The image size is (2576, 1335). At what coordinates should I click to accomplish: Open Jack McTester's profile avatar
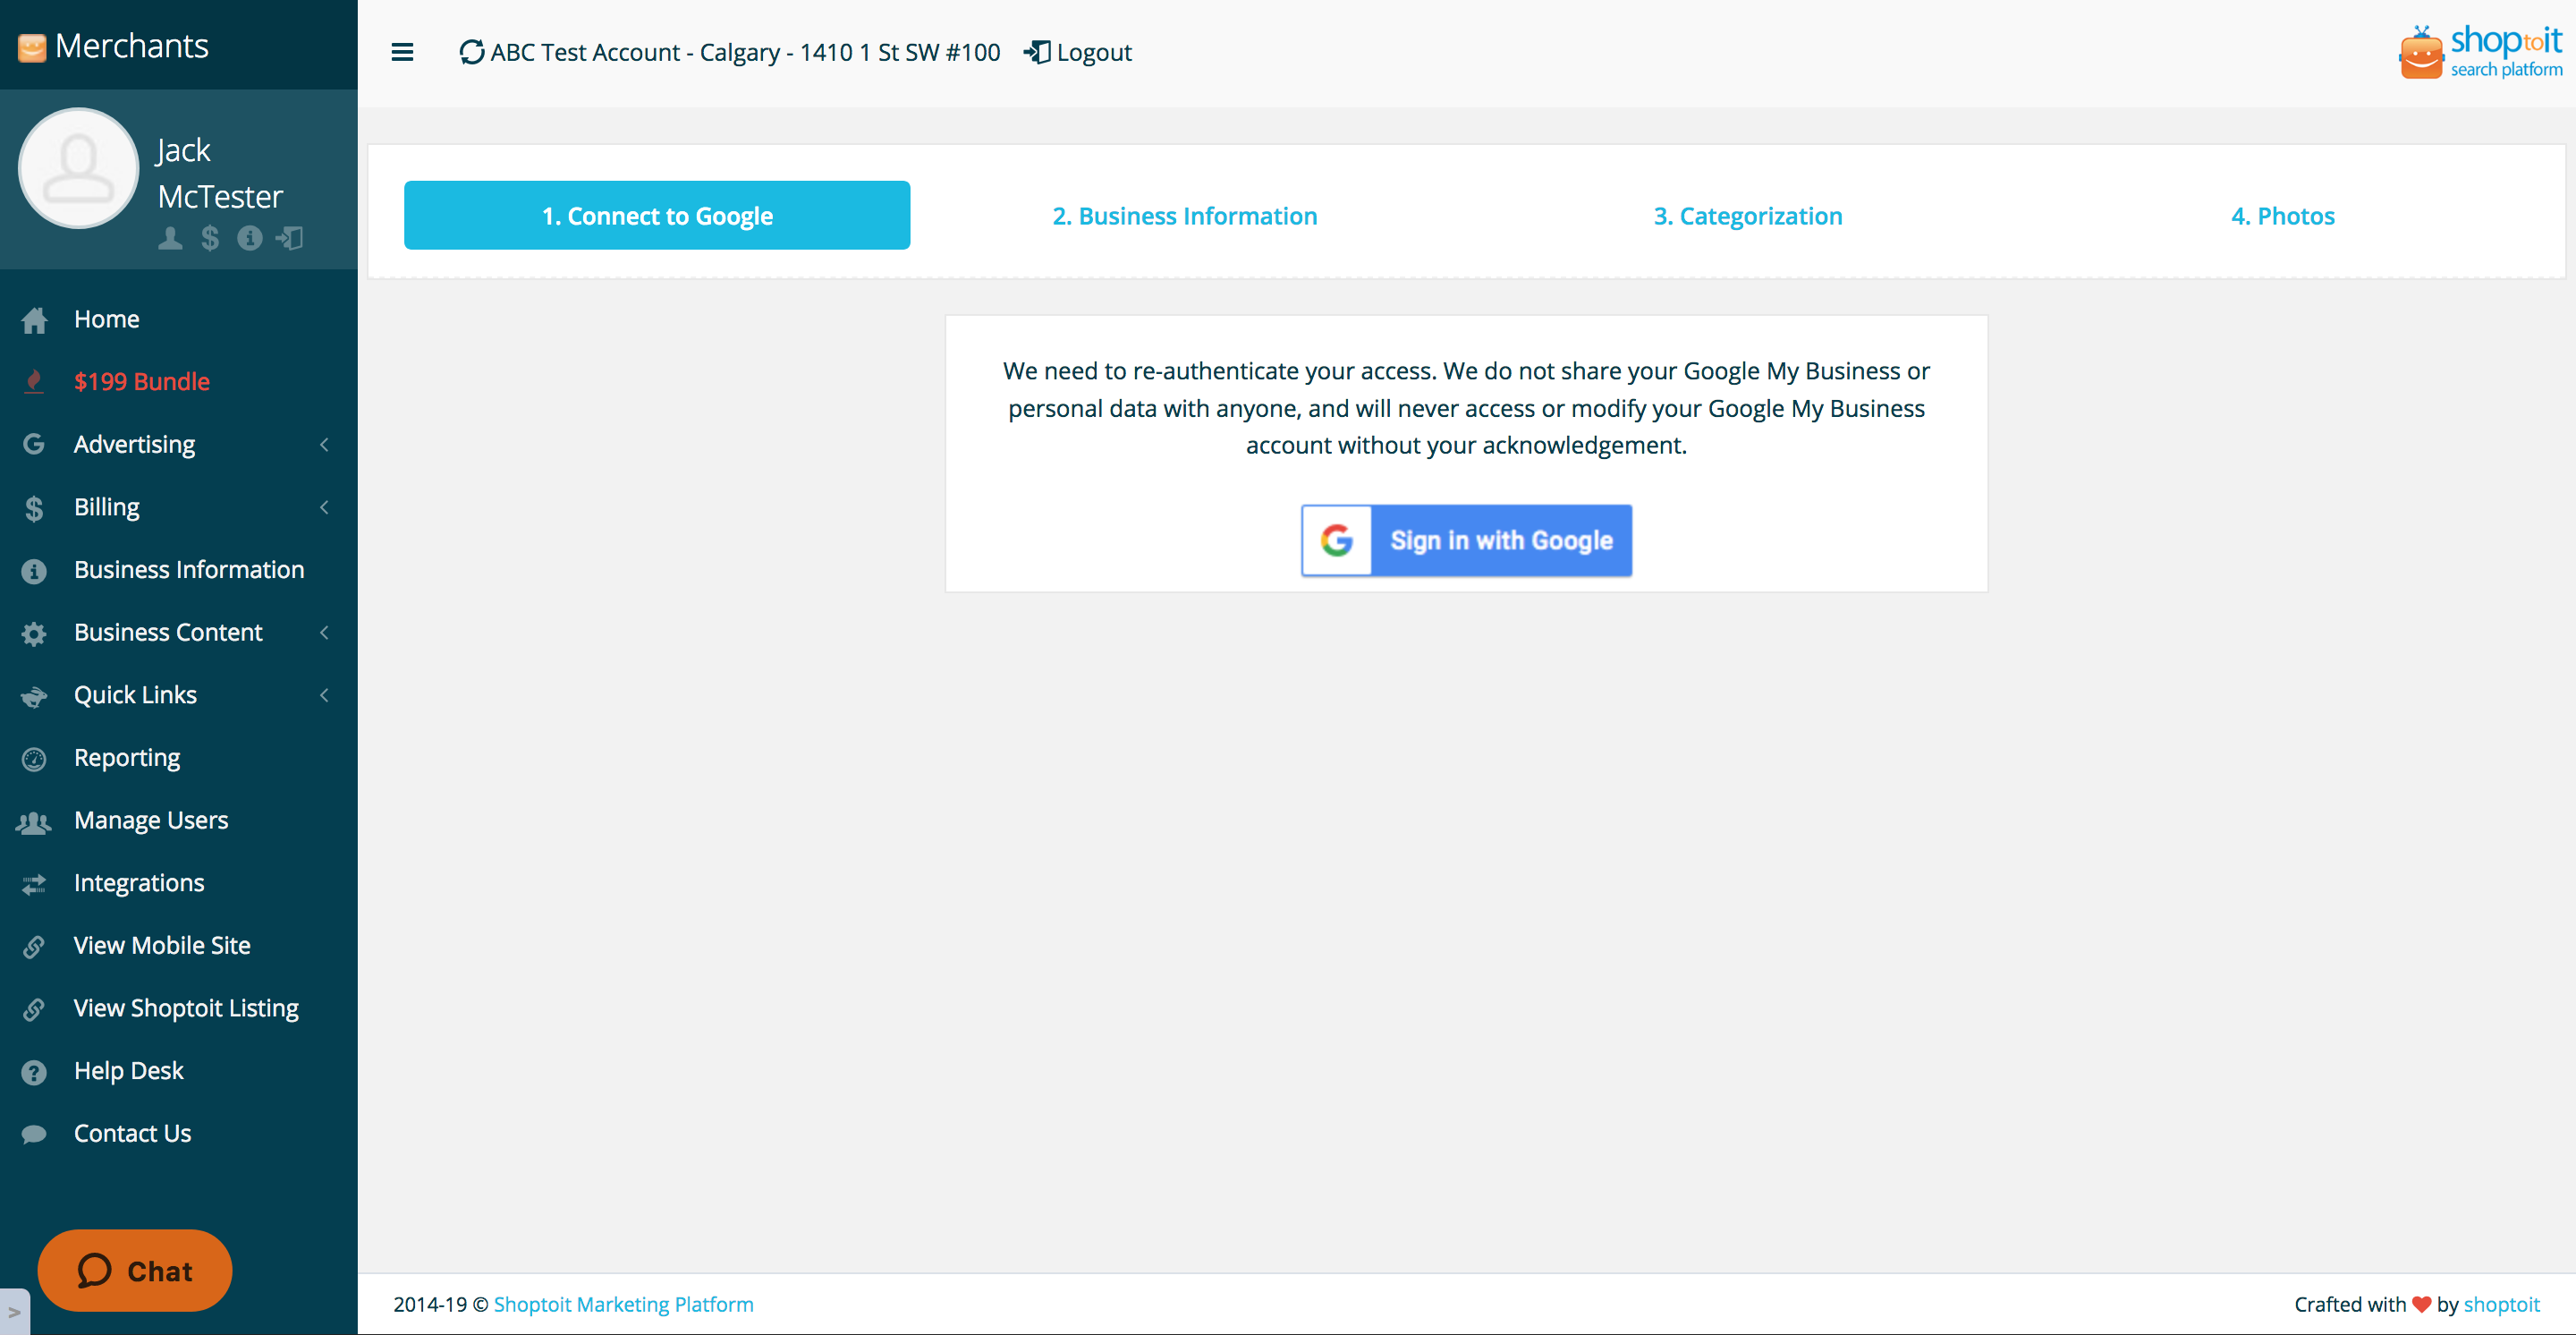(78, 168)
